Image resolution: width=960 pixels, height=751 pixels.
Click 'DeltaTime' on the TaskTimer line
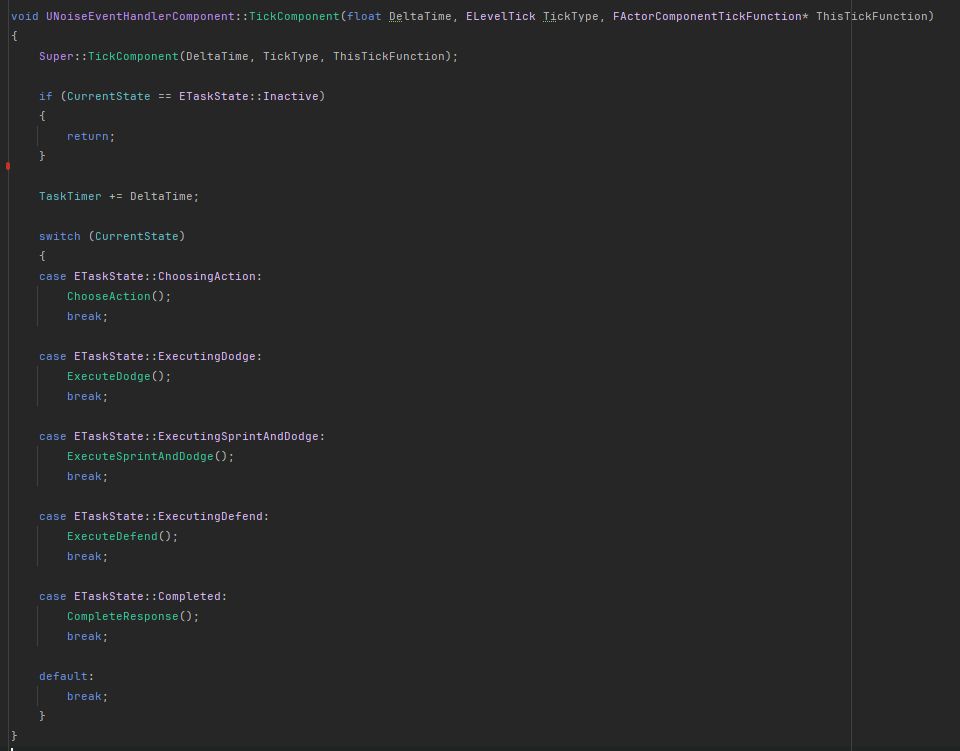click(x=161, y=196)
